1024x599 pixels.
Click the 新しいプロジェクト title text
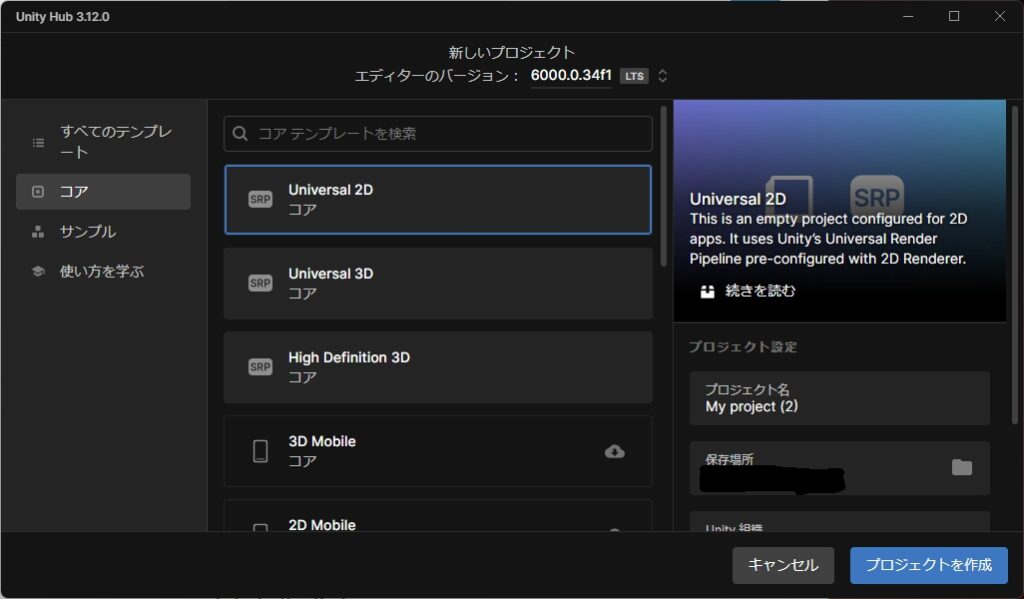(x=511, y=52)
